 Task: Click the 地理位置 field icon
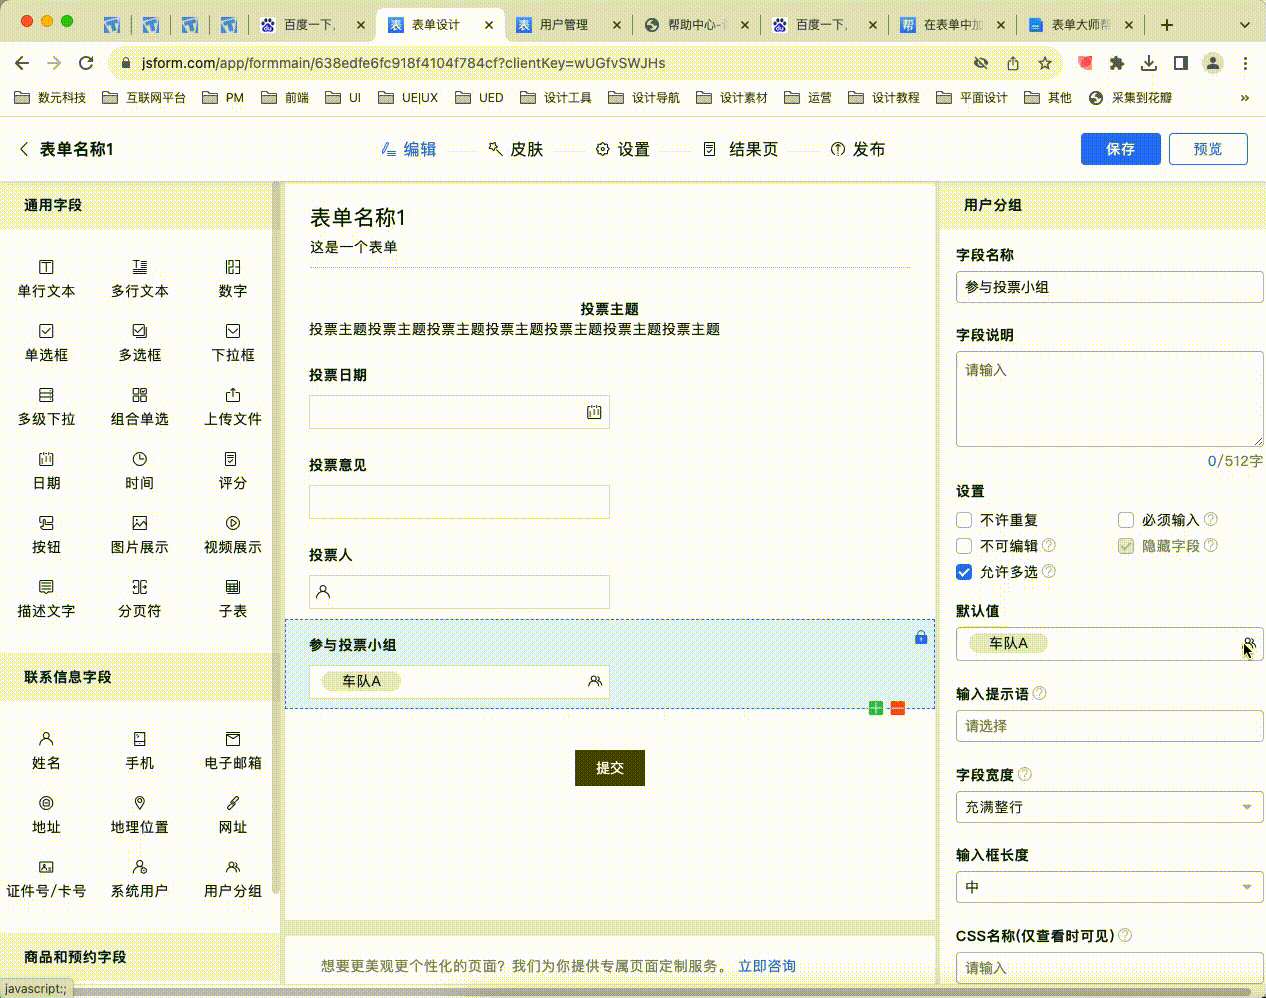coord(139,804)
